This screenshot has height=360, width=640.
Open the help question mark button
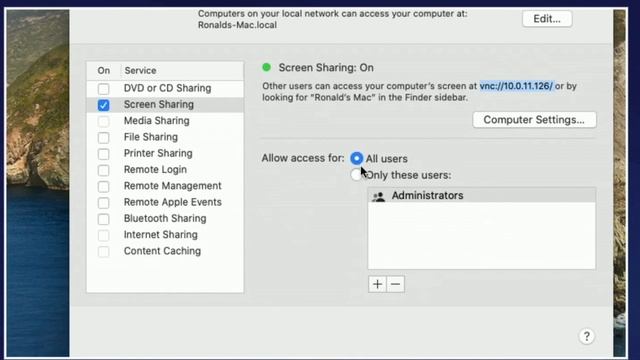(x=587, y=336)
